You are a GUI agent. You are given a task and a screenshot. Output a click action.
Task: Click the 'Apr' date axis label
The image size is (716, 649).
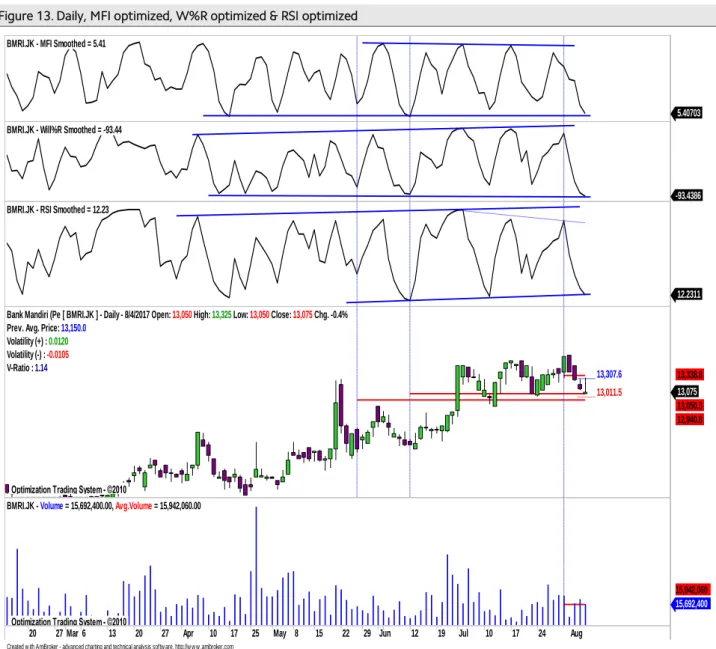click(188, 633)
